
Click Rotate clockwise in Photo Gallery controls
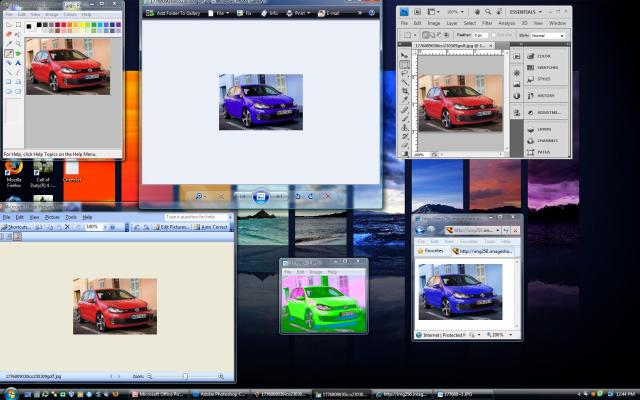[311, 196]
